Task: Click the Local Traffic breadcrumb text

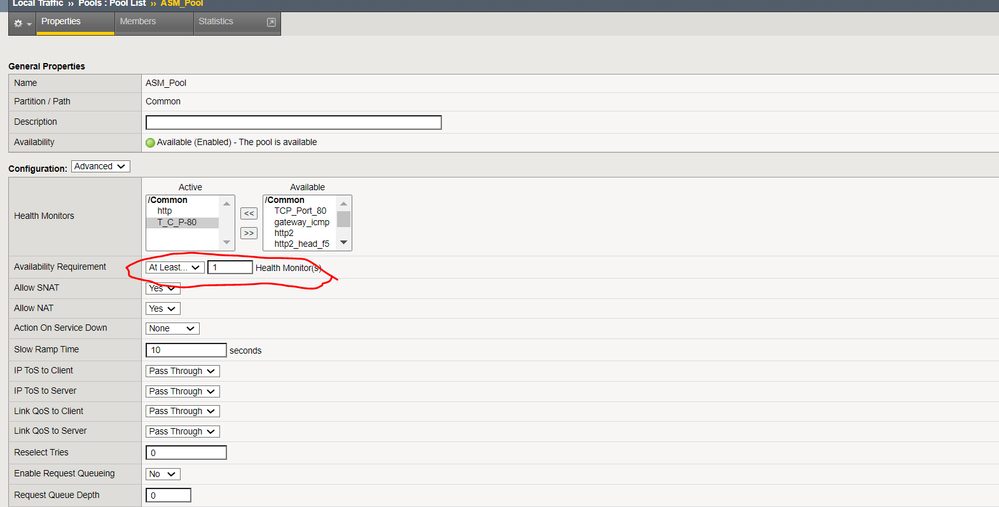Action: [x=38, y=3]
